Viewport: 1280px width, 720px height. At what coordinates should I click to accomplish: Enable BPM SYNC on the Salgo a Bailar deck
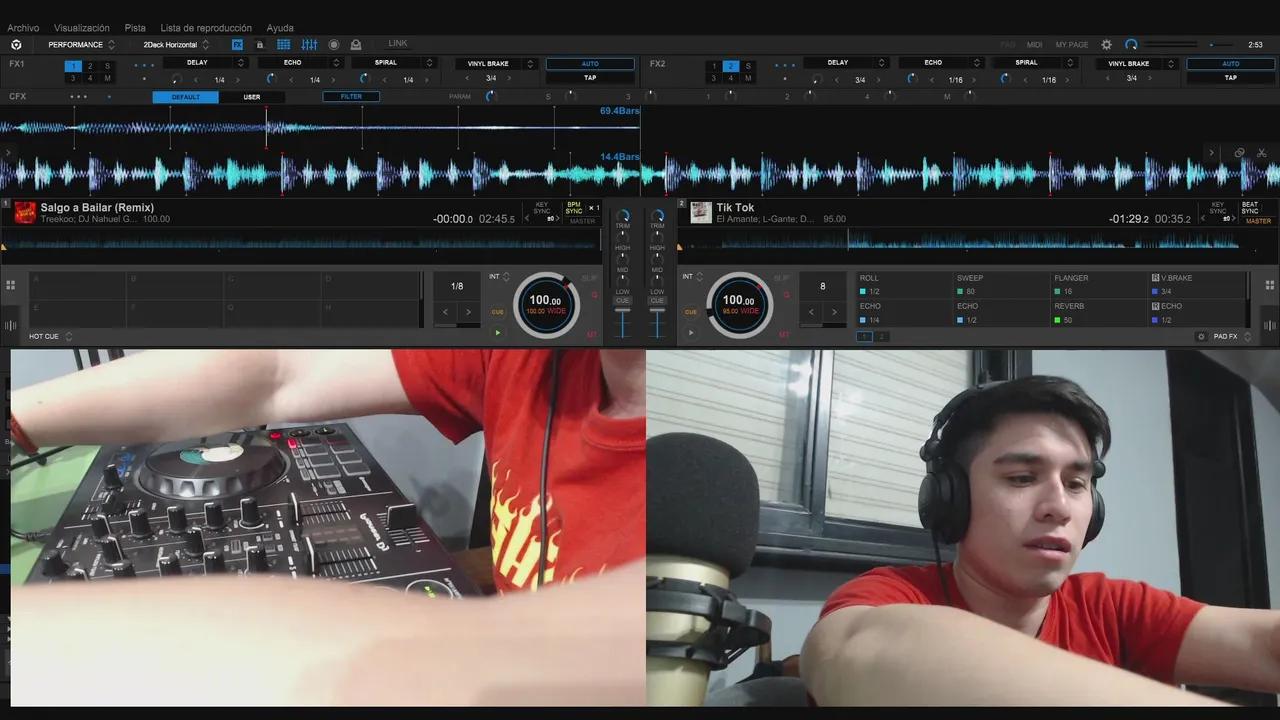coord(572,209)
